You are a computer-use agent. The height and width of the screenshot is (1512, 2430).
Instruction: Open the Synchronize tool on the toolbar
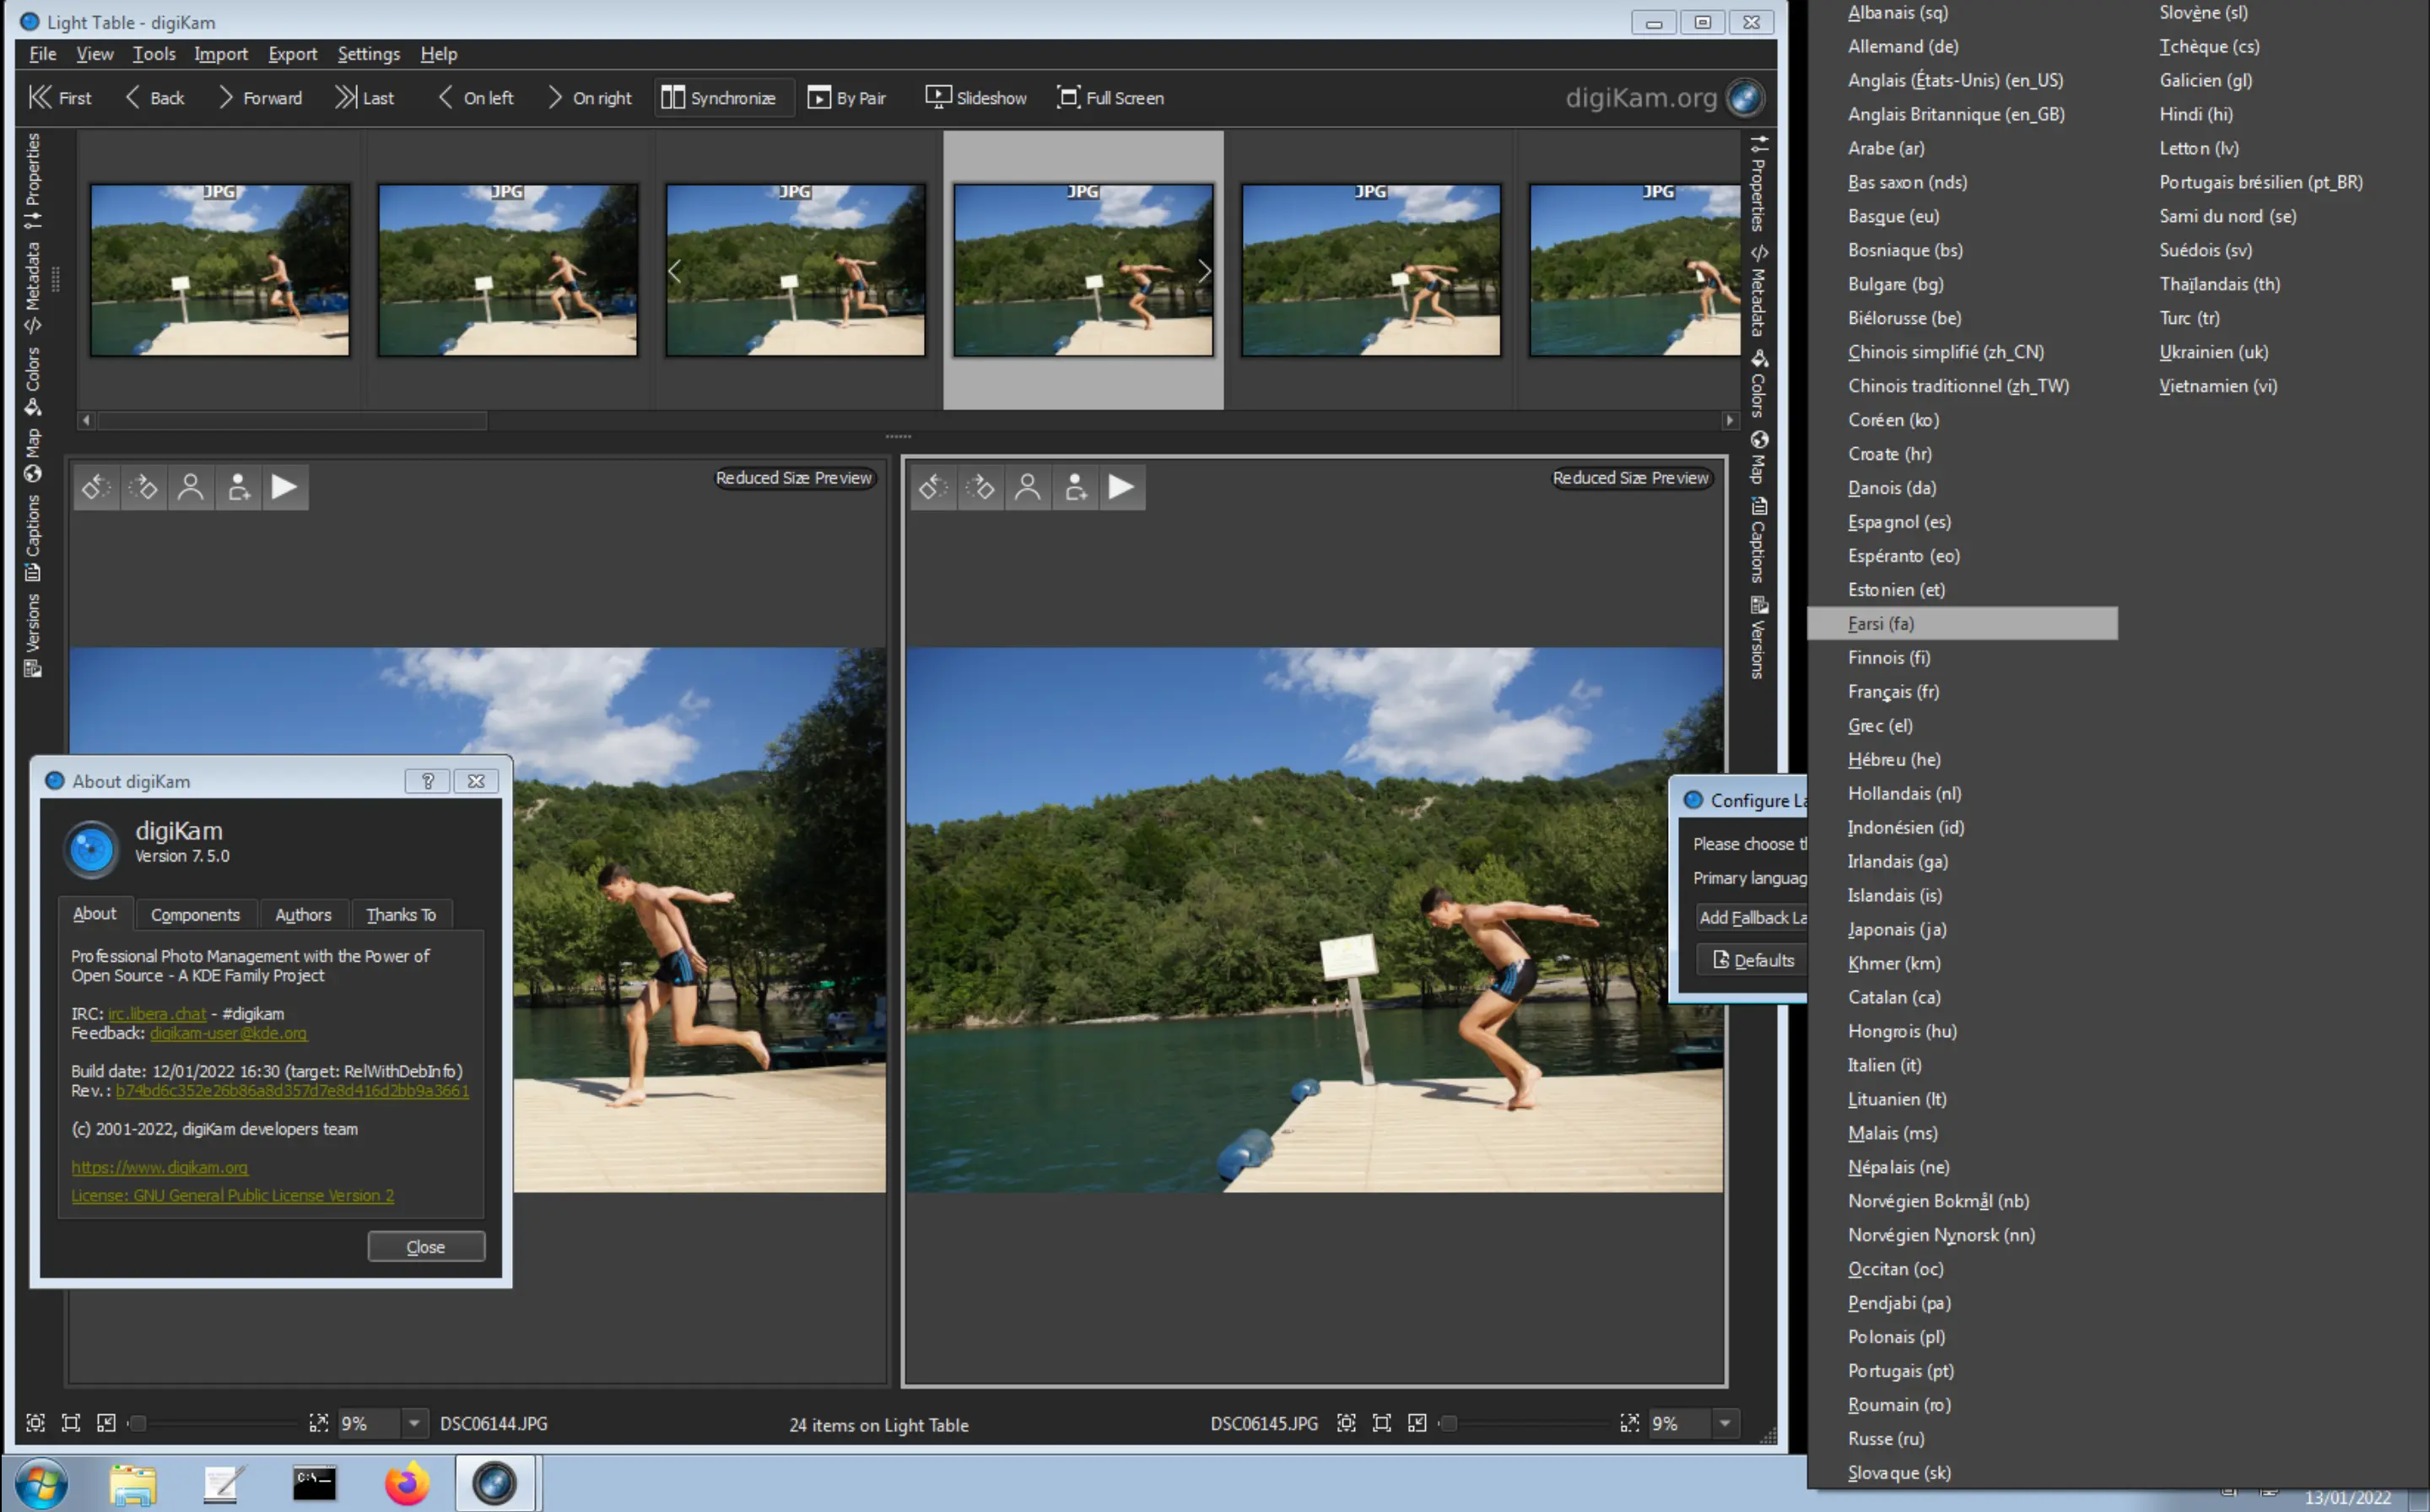click(x=723, y=97)
